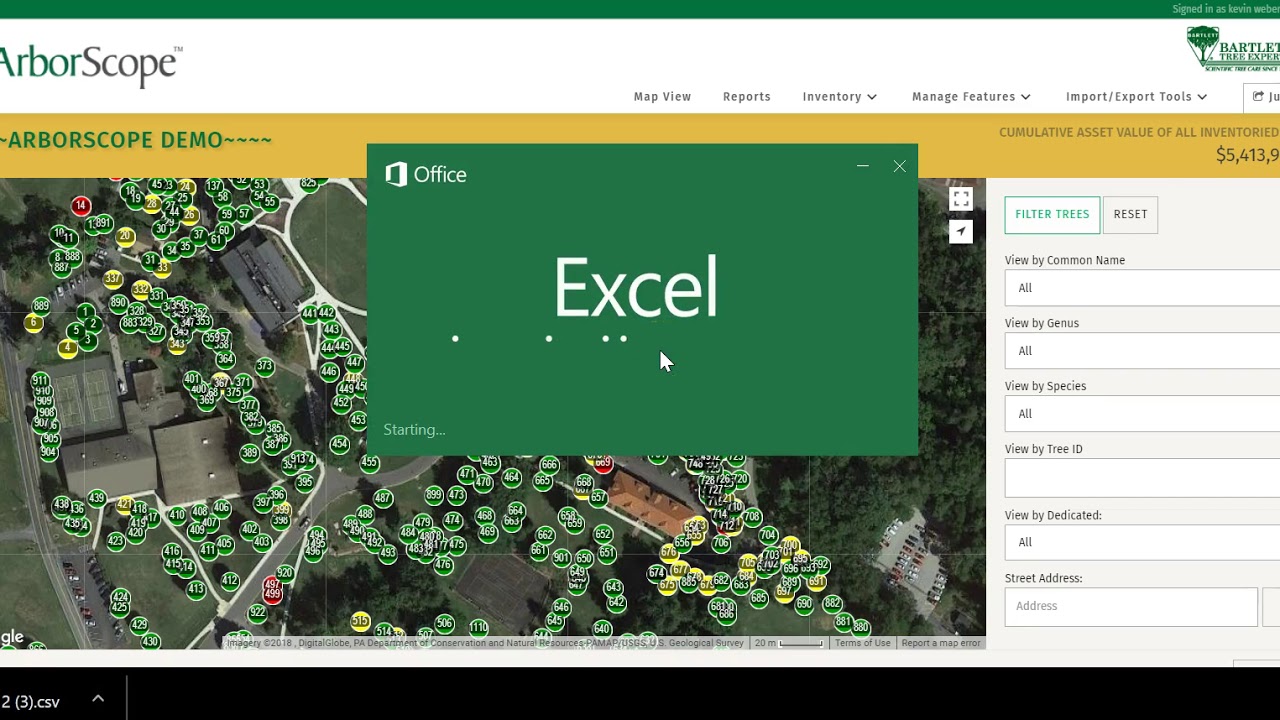Viewport: 1280px width, 720px height.
Task: Select green tree marker 708
Action: click(x=752, y=517)
